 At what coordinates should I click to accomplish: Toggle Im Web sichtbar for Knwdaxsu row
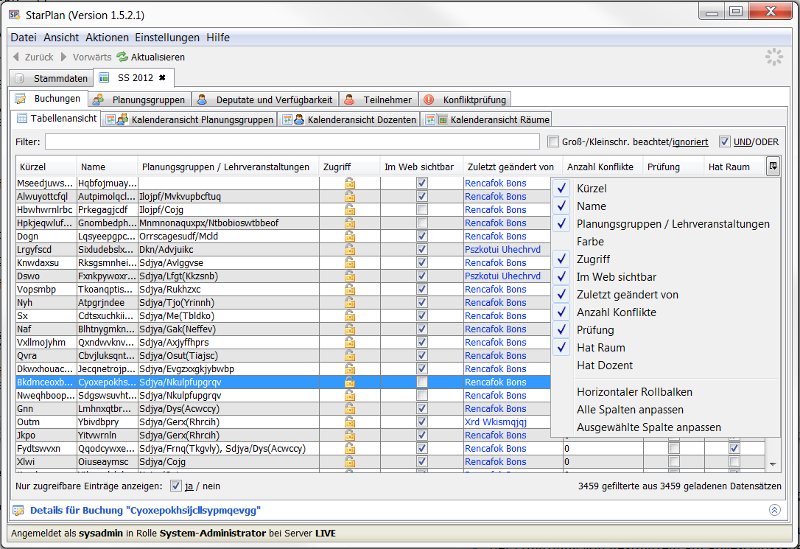coord(422,263)
